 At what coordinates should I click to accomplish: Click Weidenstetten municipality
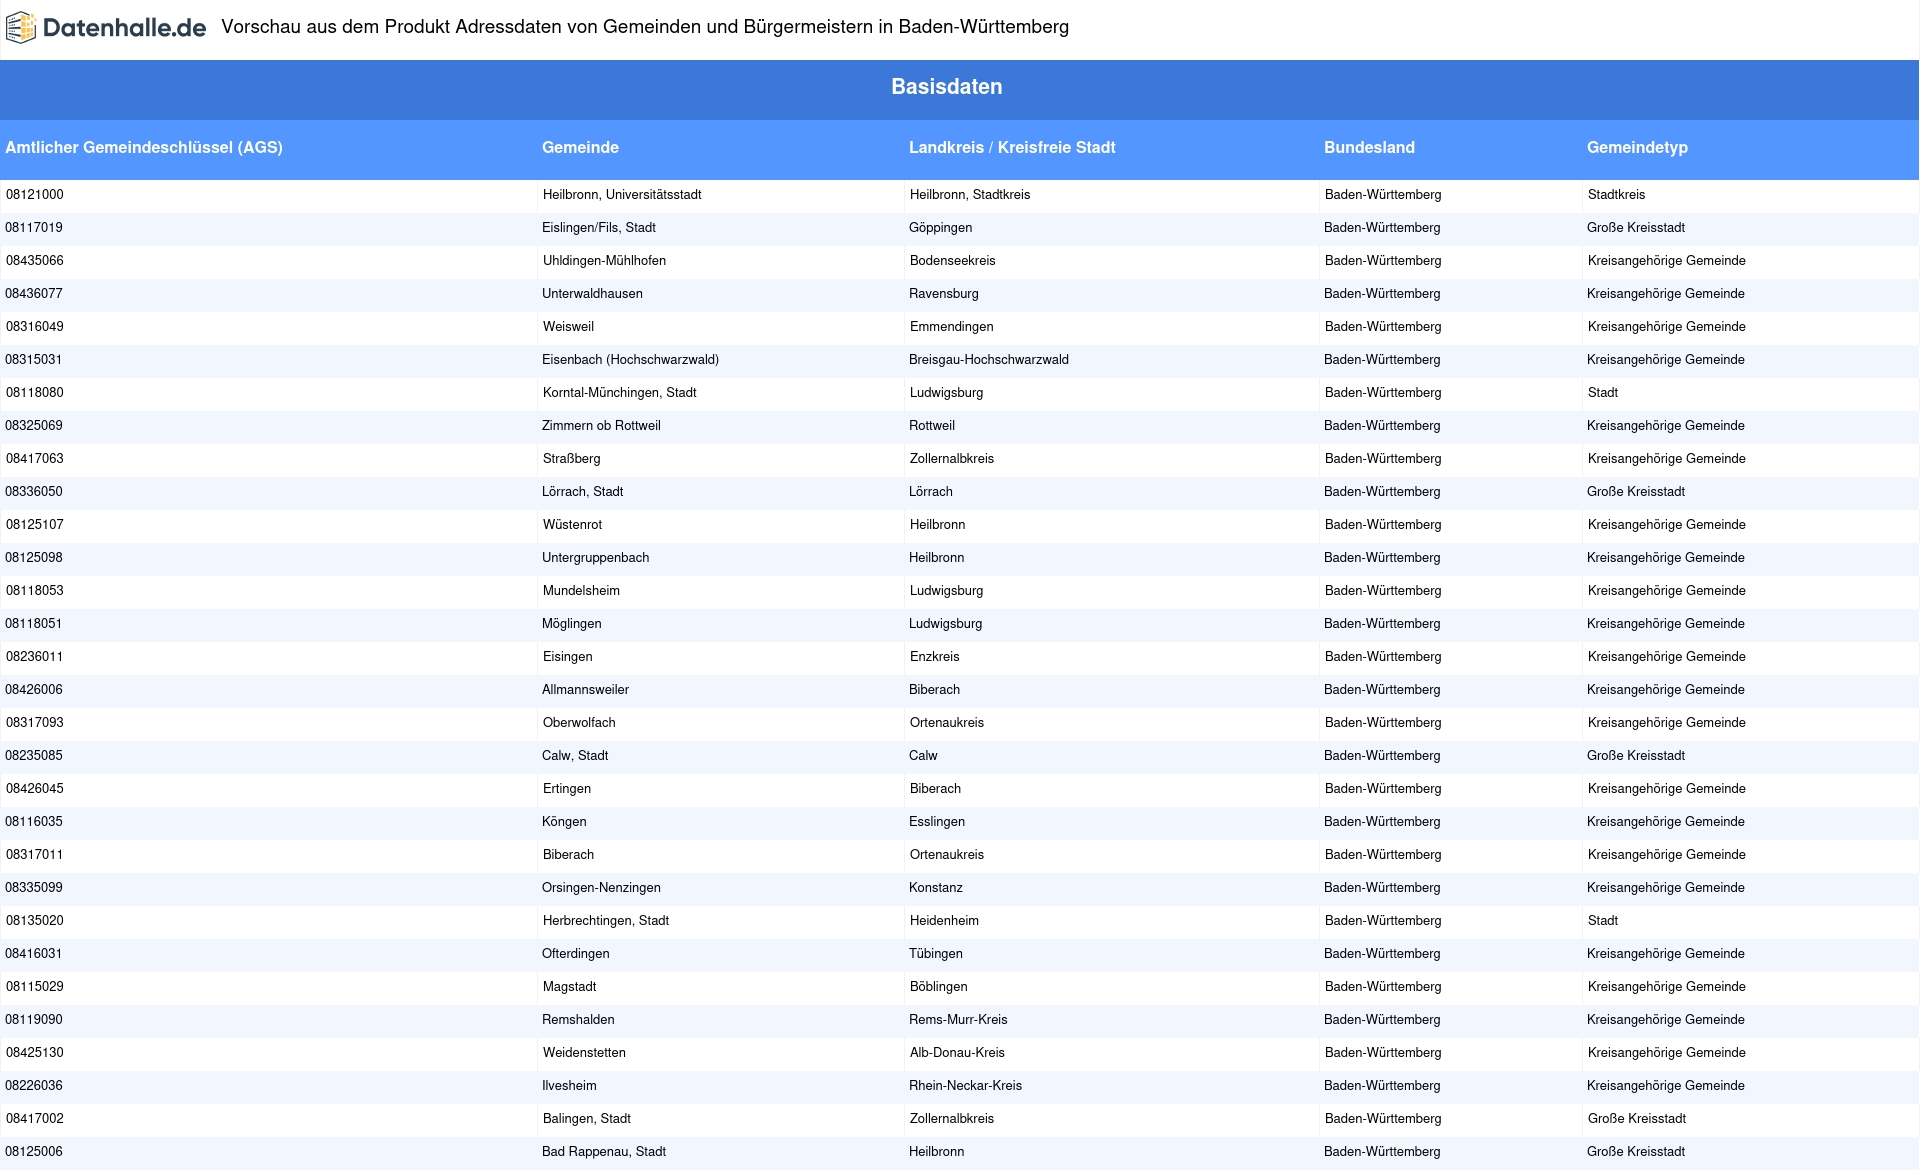tap(584, 1053)
